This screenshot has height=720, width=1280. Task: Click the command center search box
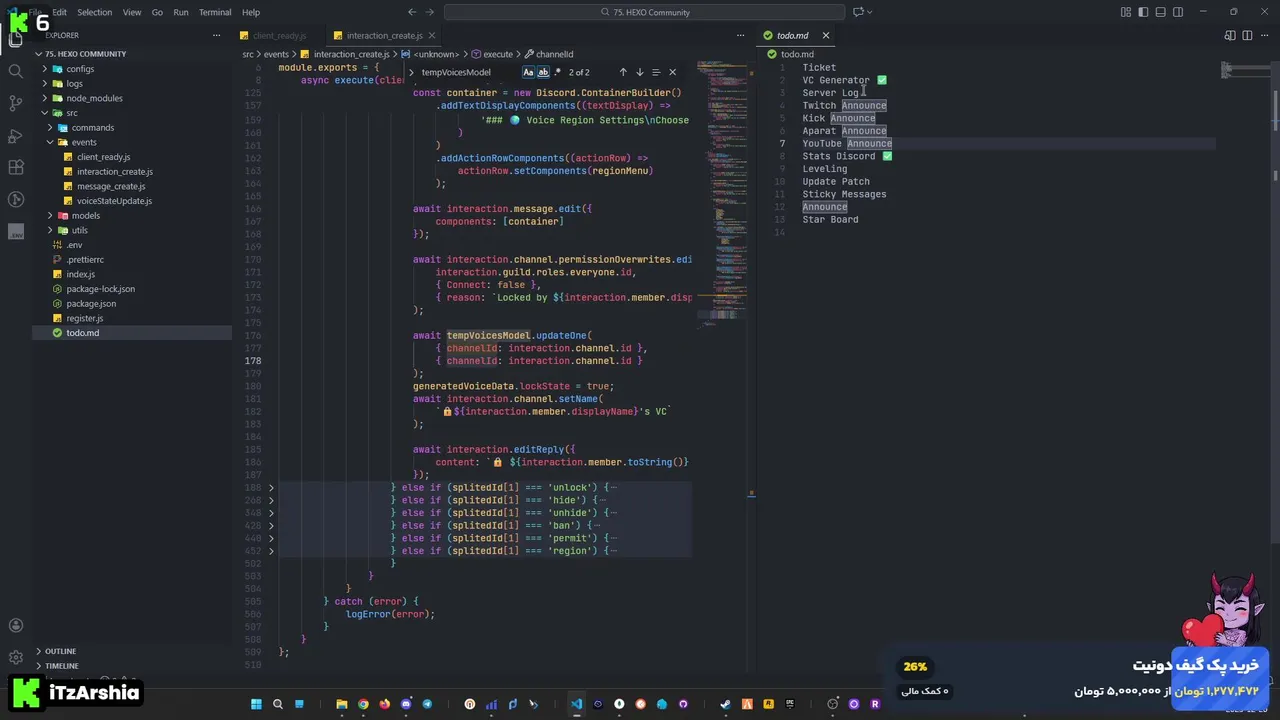(645, 12)
